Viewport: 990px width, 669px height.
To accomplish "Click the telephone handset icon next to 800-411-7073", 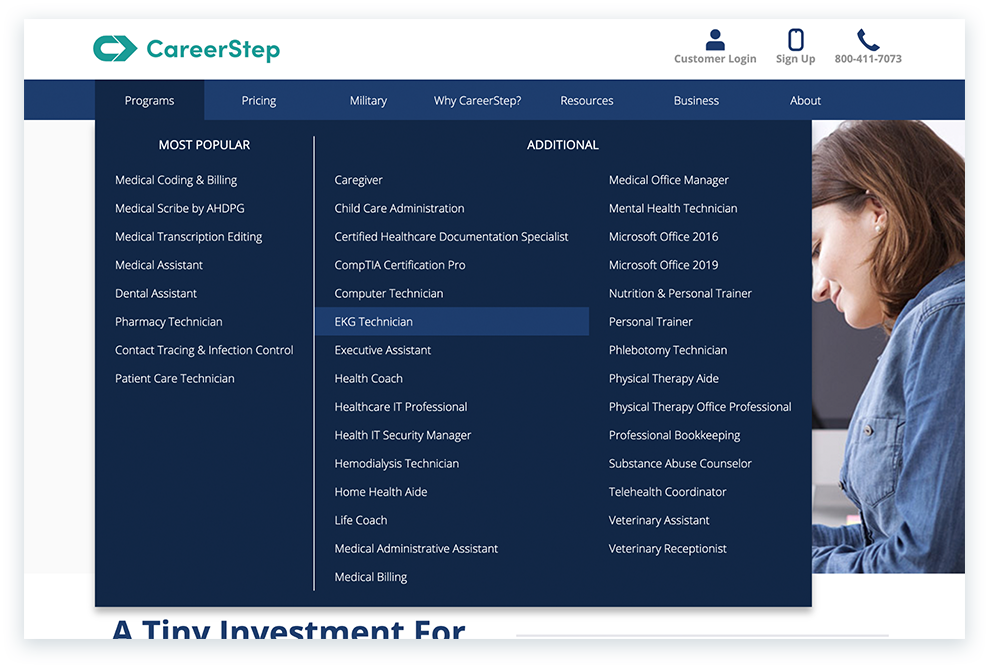I will [867, 38].
